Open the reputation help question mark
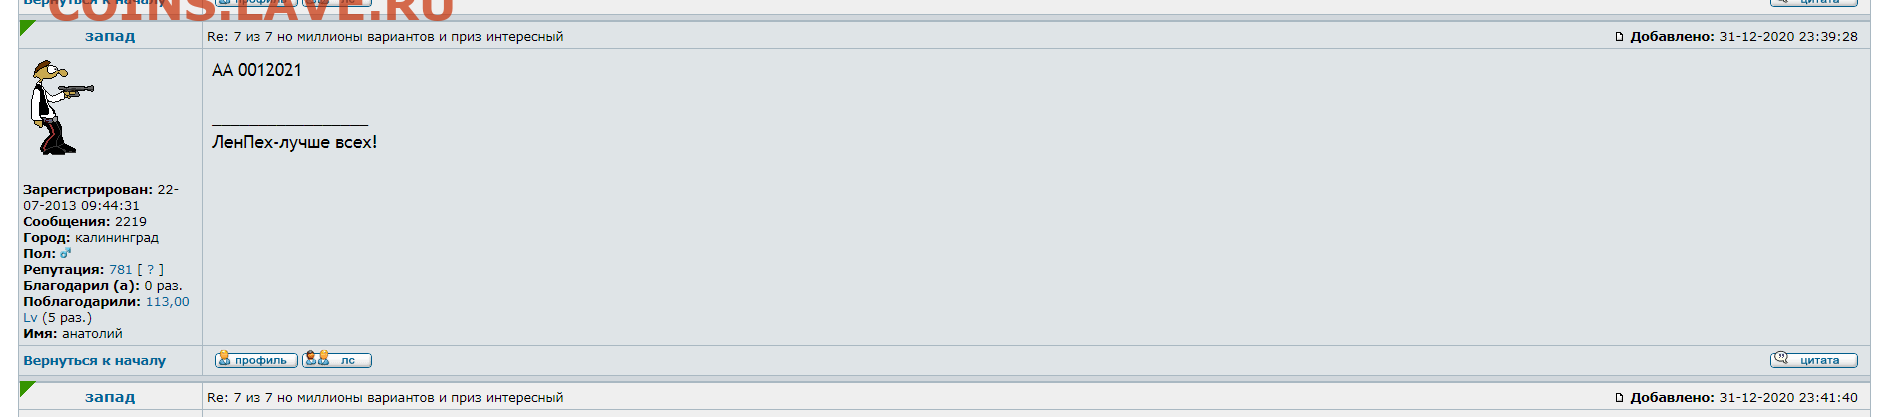Image resolution: width=1886 pixels, height=417 pixels. tap(151, 270)
